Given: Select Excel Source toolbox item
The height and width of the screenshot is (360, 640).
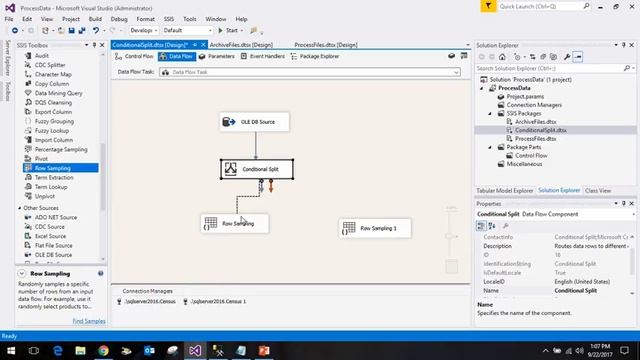Looking at the screenshot, I should pyautogui.click(x=50, y=236).
